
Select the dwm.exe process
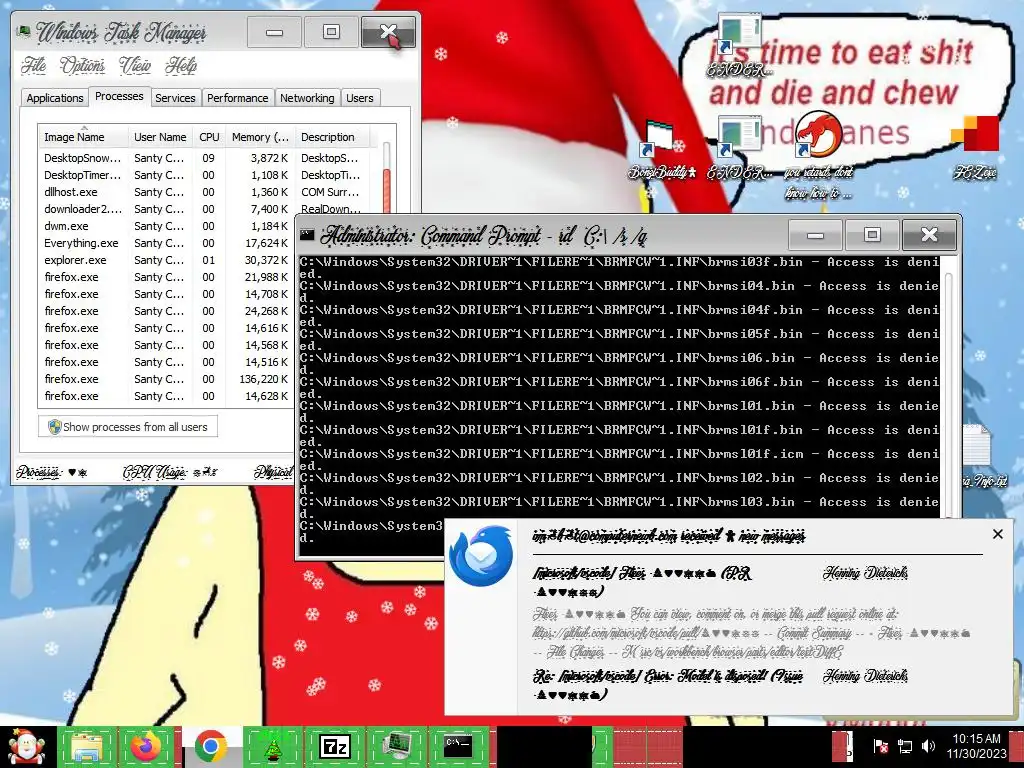coord(167,226)
